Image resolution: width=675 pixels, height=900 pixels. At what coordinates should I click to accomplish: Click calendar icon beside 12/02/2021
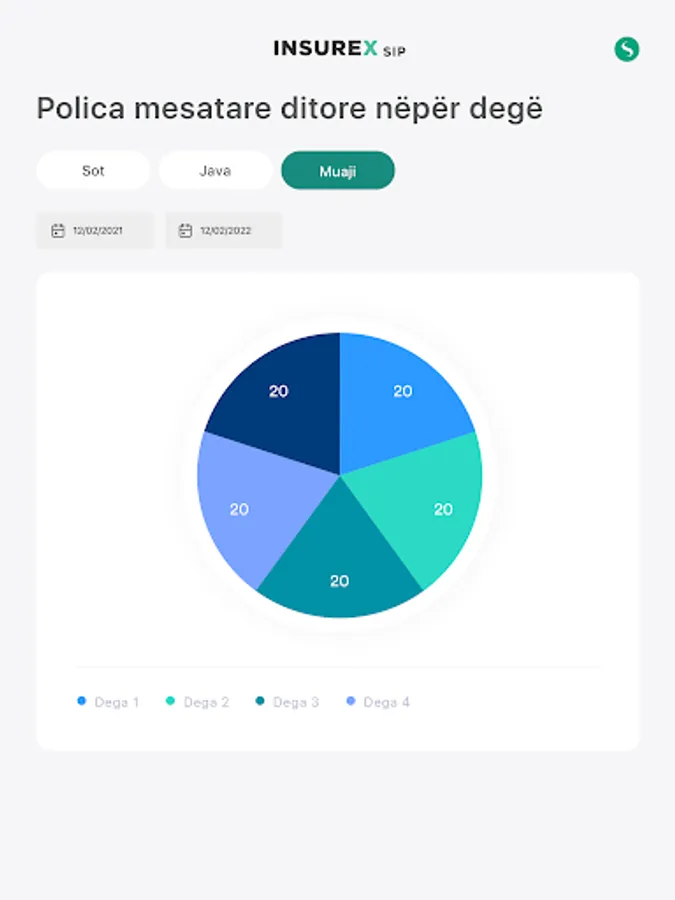coord(58,231)
